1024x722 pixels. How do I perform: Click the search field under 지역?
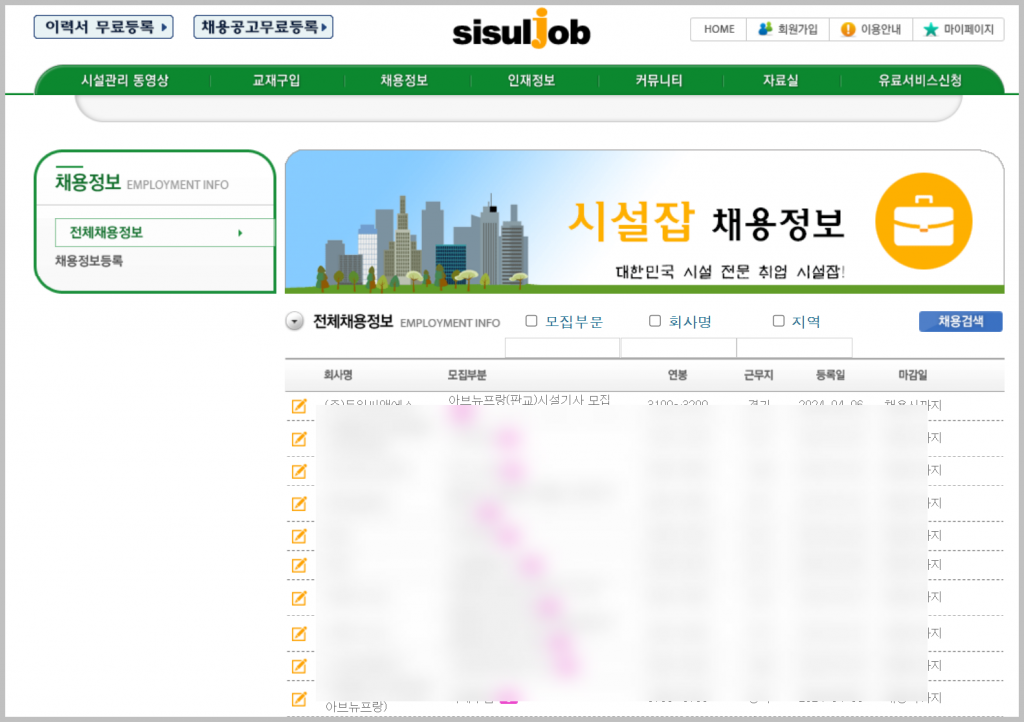click(x=795, y=348)
